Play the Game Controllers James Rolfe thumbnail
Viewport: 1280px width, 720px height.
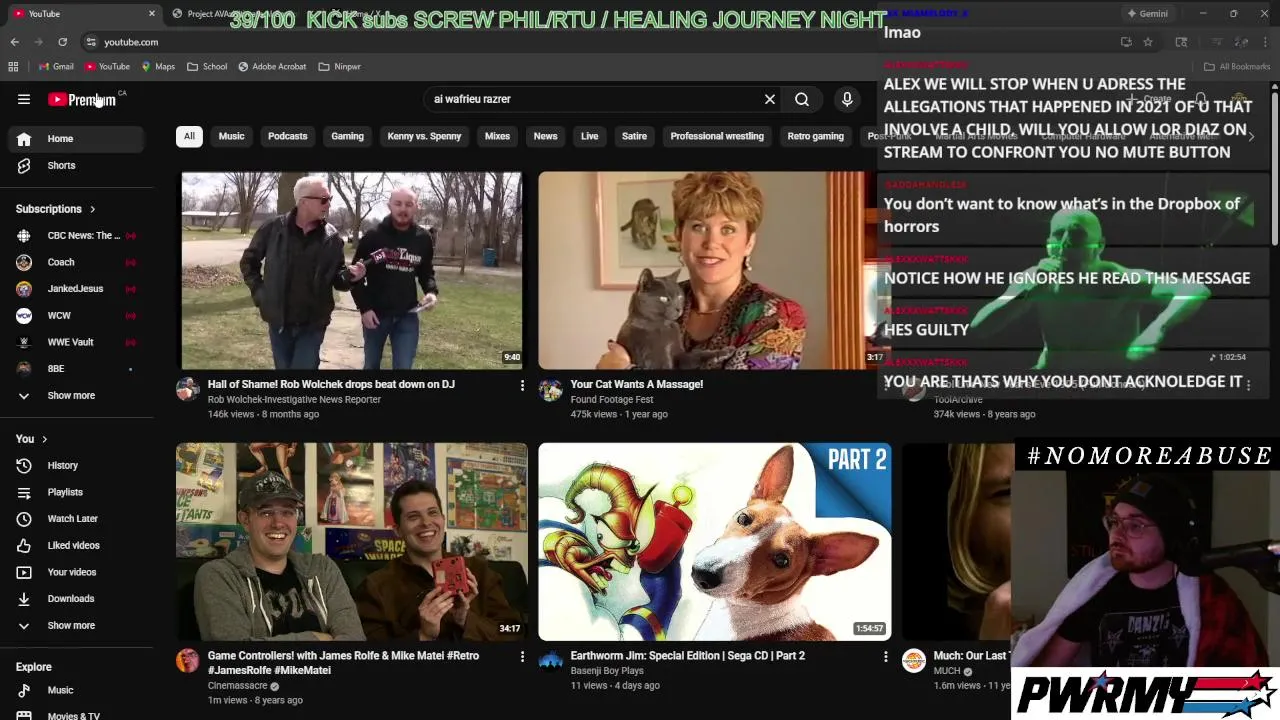(351, 541)
